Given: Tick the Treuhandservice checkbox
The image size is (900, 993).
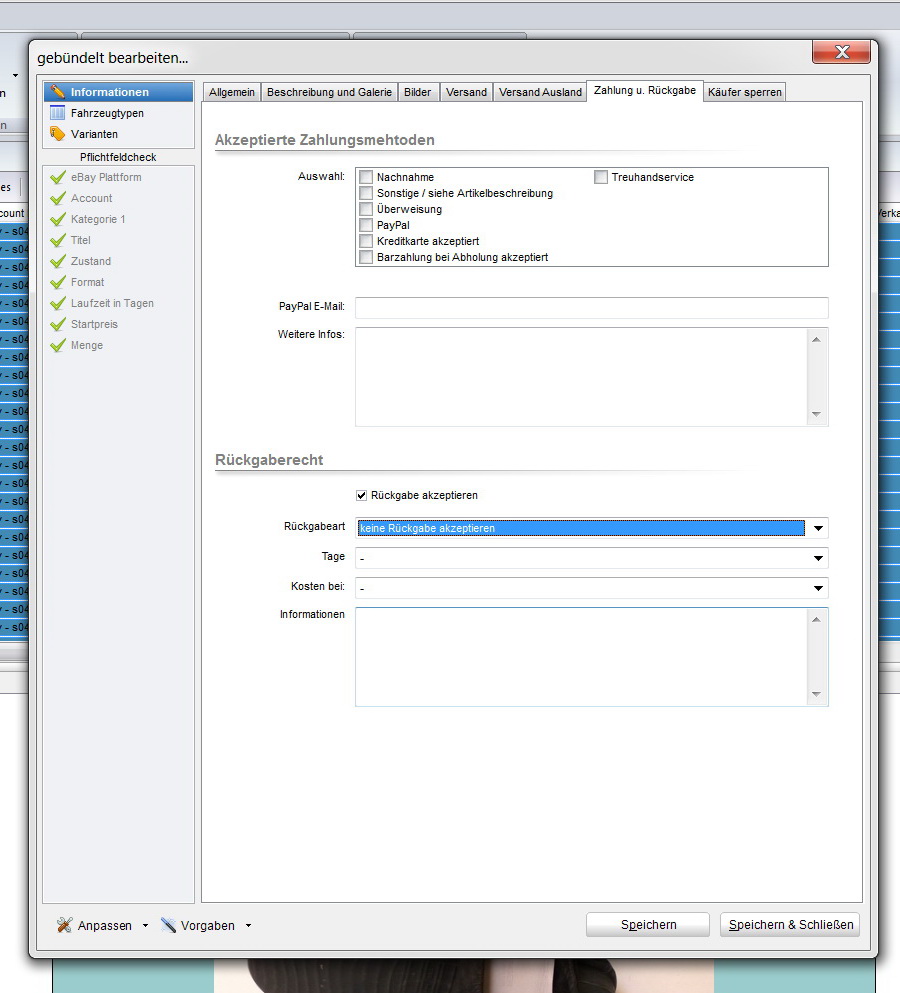Looking at the screenshot, I should [x=601, y=177].
